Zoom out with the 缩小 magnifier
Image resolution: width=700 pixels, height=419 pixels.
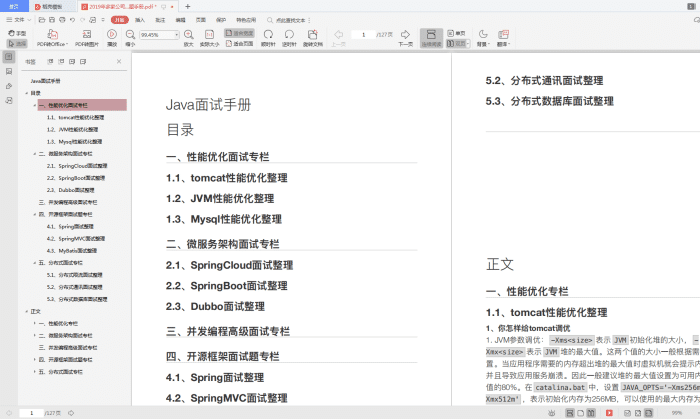130,38
